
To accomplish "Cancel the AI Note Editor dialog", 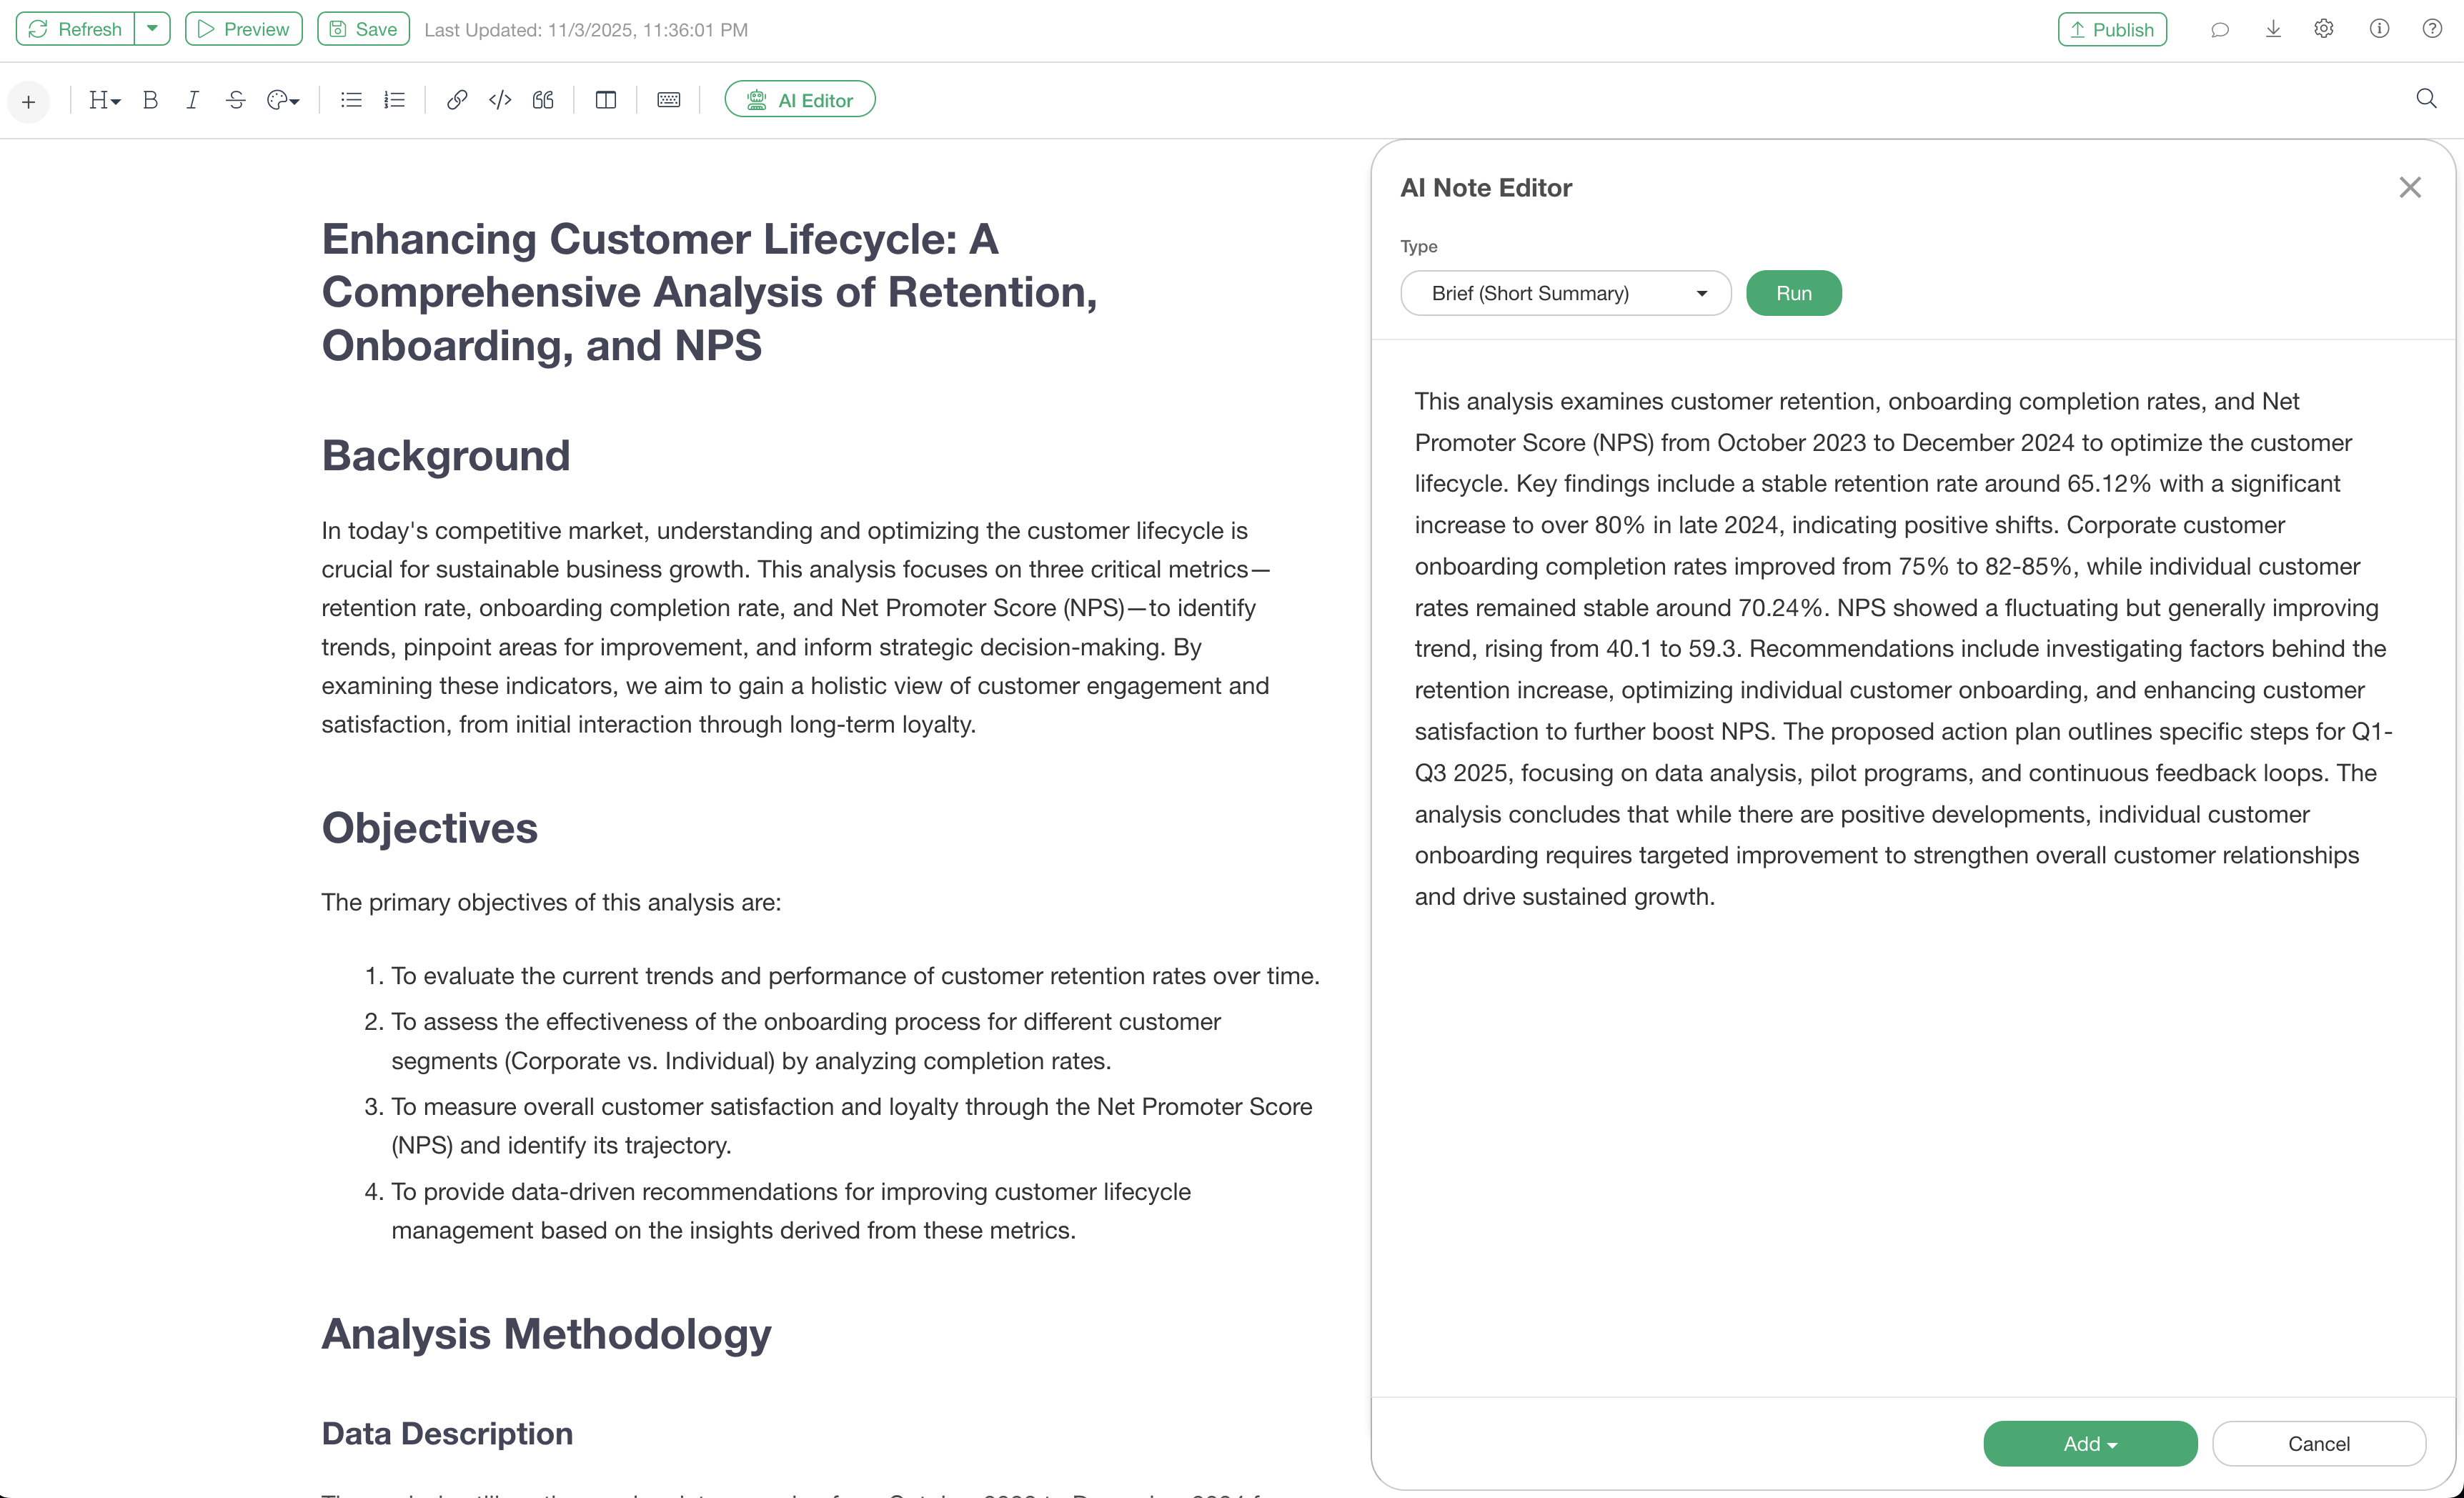I will point(2318,1443).
